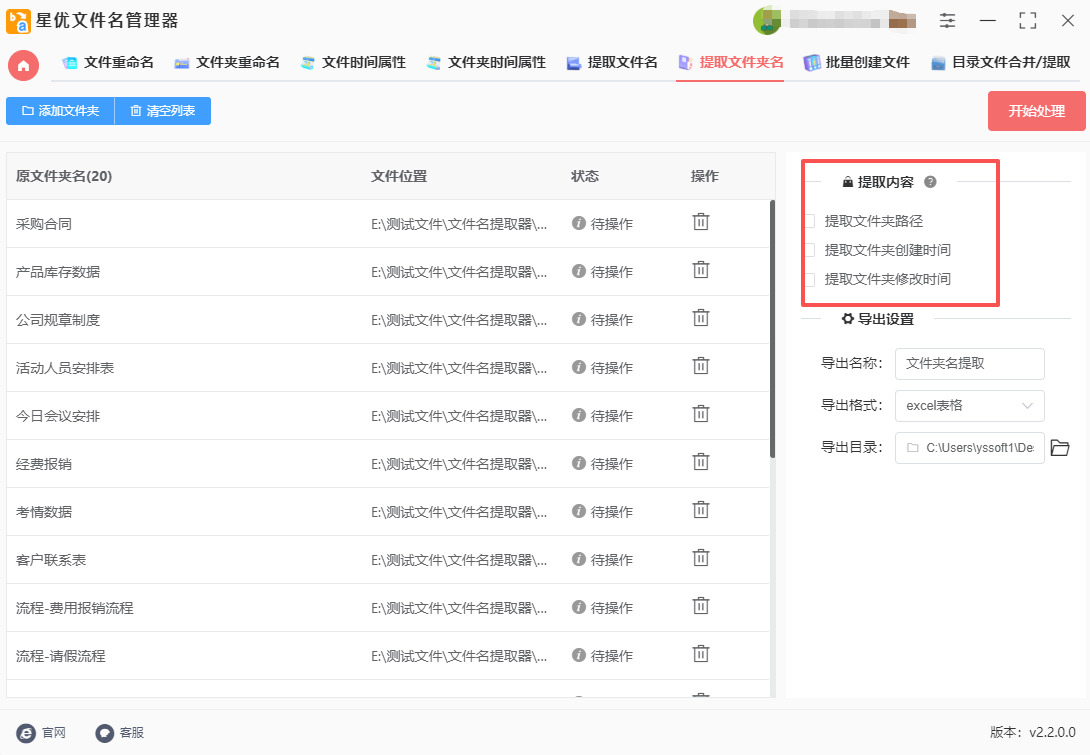Viewport: 1090px width, 755px height.
Task: Open the 批量创建文件 tab
Action: tap(857, 62)
